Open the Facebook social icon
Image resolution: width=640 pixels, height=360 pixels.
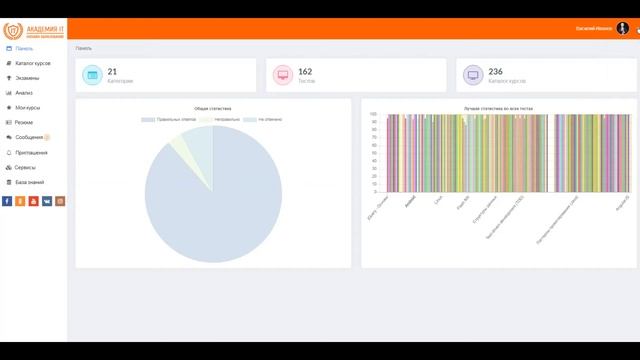tap(7, 201)
